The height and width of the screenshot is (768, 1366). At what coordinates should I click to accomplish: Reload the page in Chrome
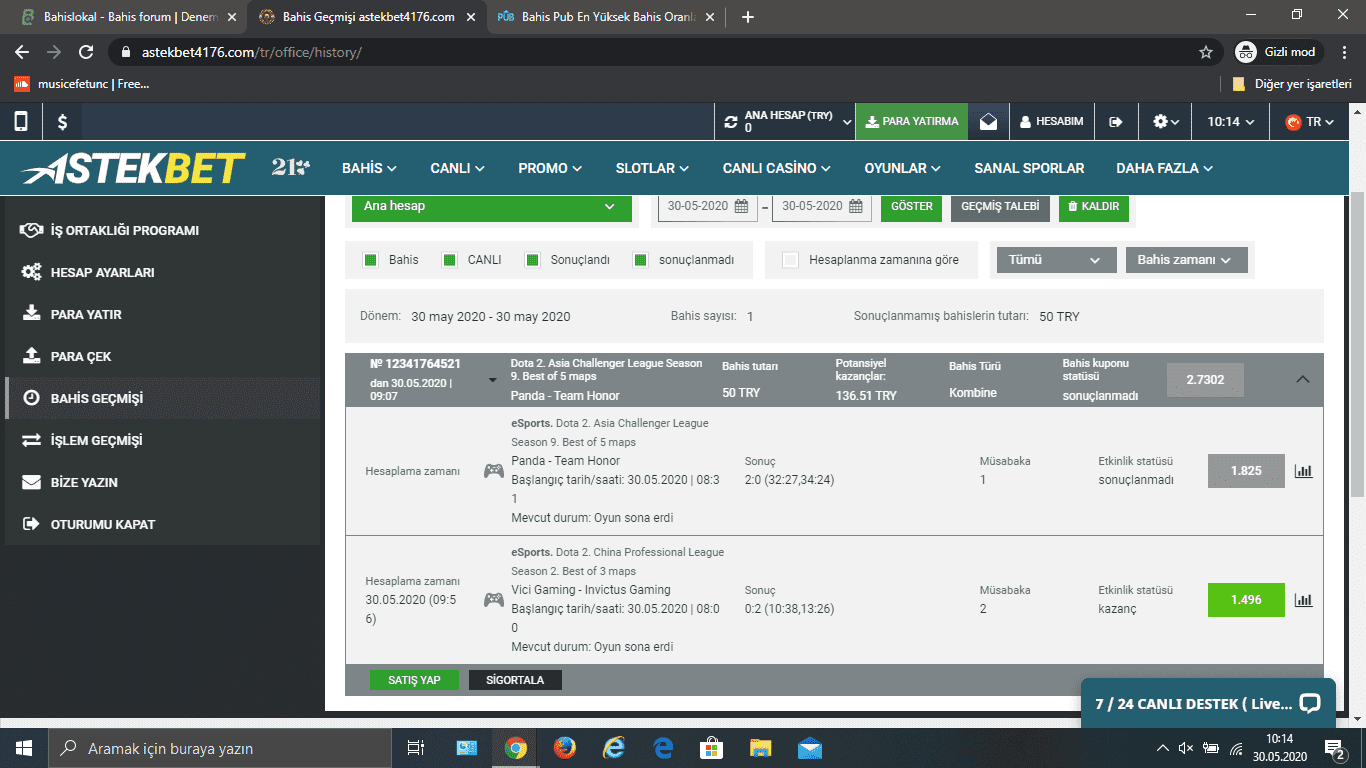tap(86, 52)
